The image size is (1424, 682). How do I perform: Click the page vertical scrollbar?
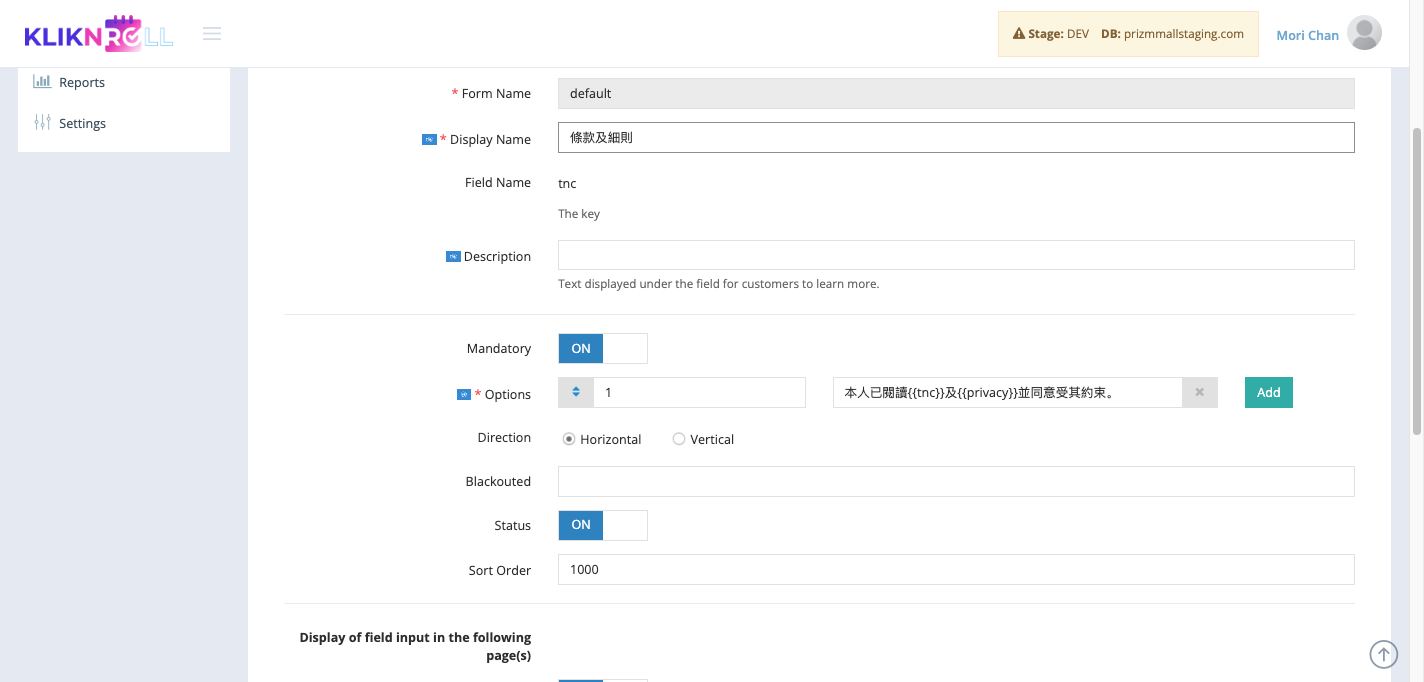(x=1416, y=280)
